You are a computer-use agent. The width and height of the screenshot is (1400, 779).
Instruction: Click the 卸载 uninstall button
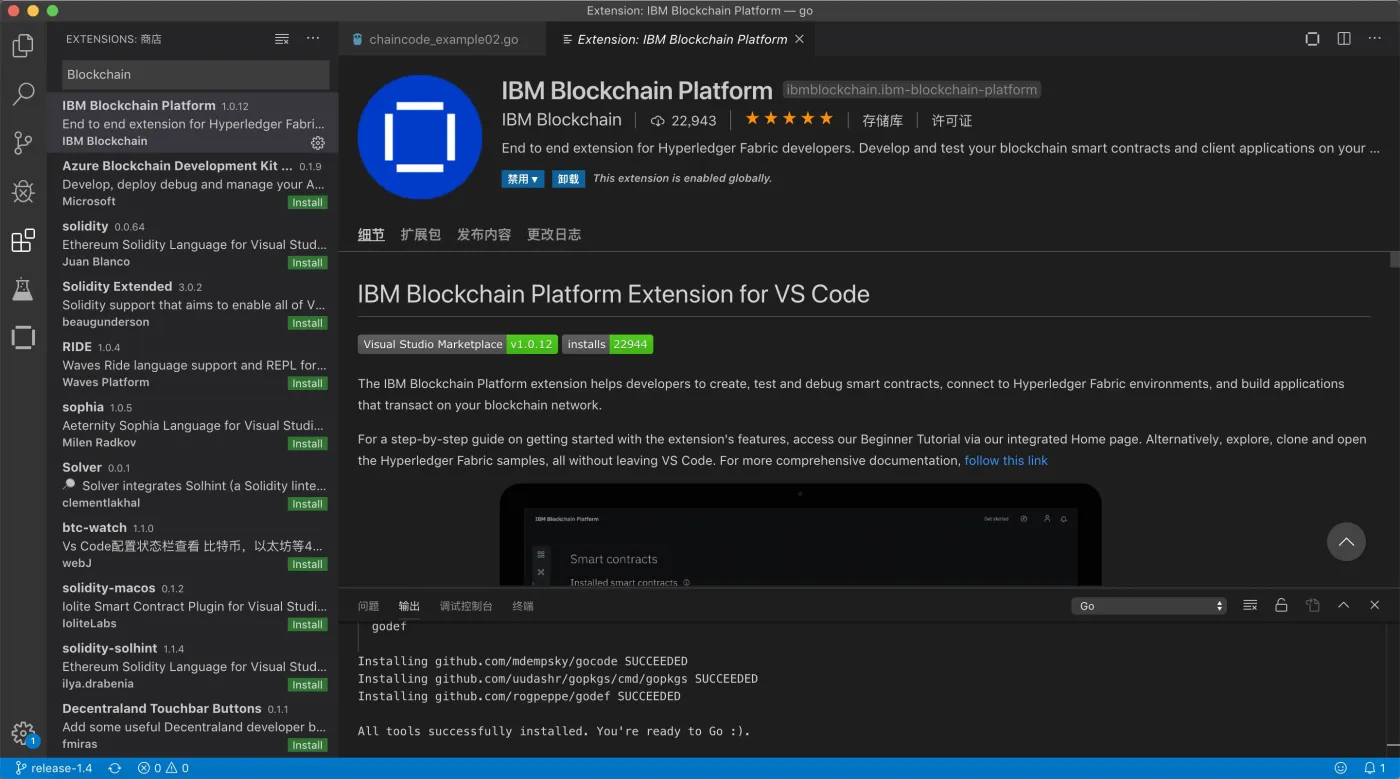click(x=568, y=179)
